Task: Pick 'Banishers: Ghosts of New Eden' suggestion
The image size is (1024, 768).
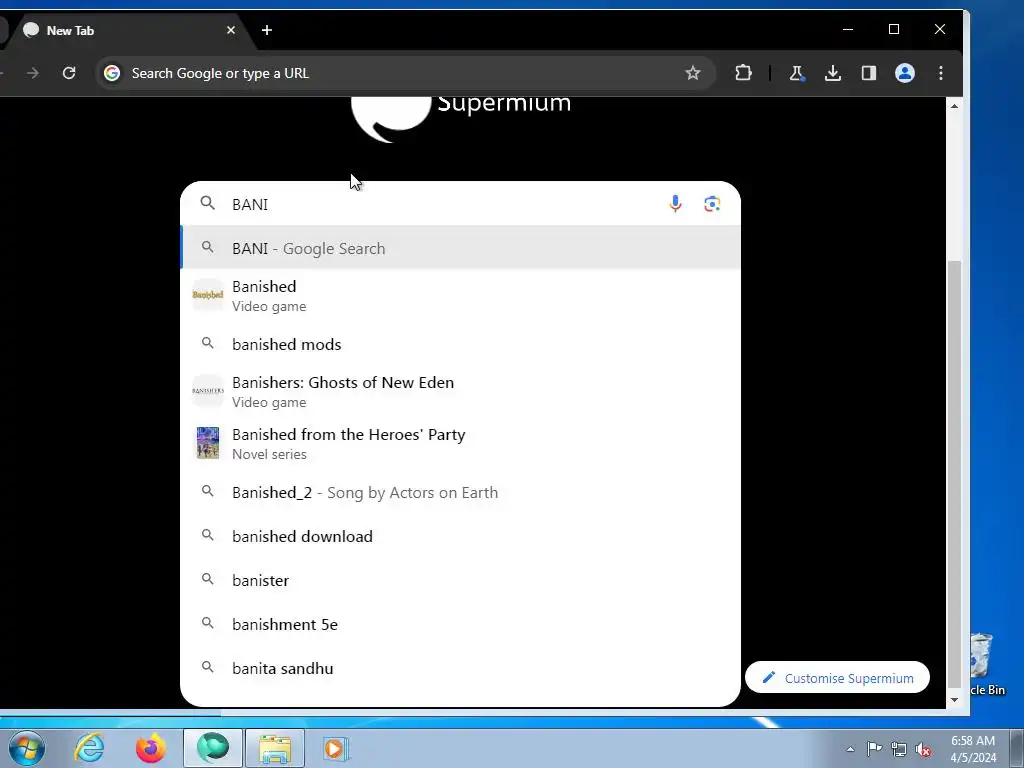Action: [x=460, y=392]
